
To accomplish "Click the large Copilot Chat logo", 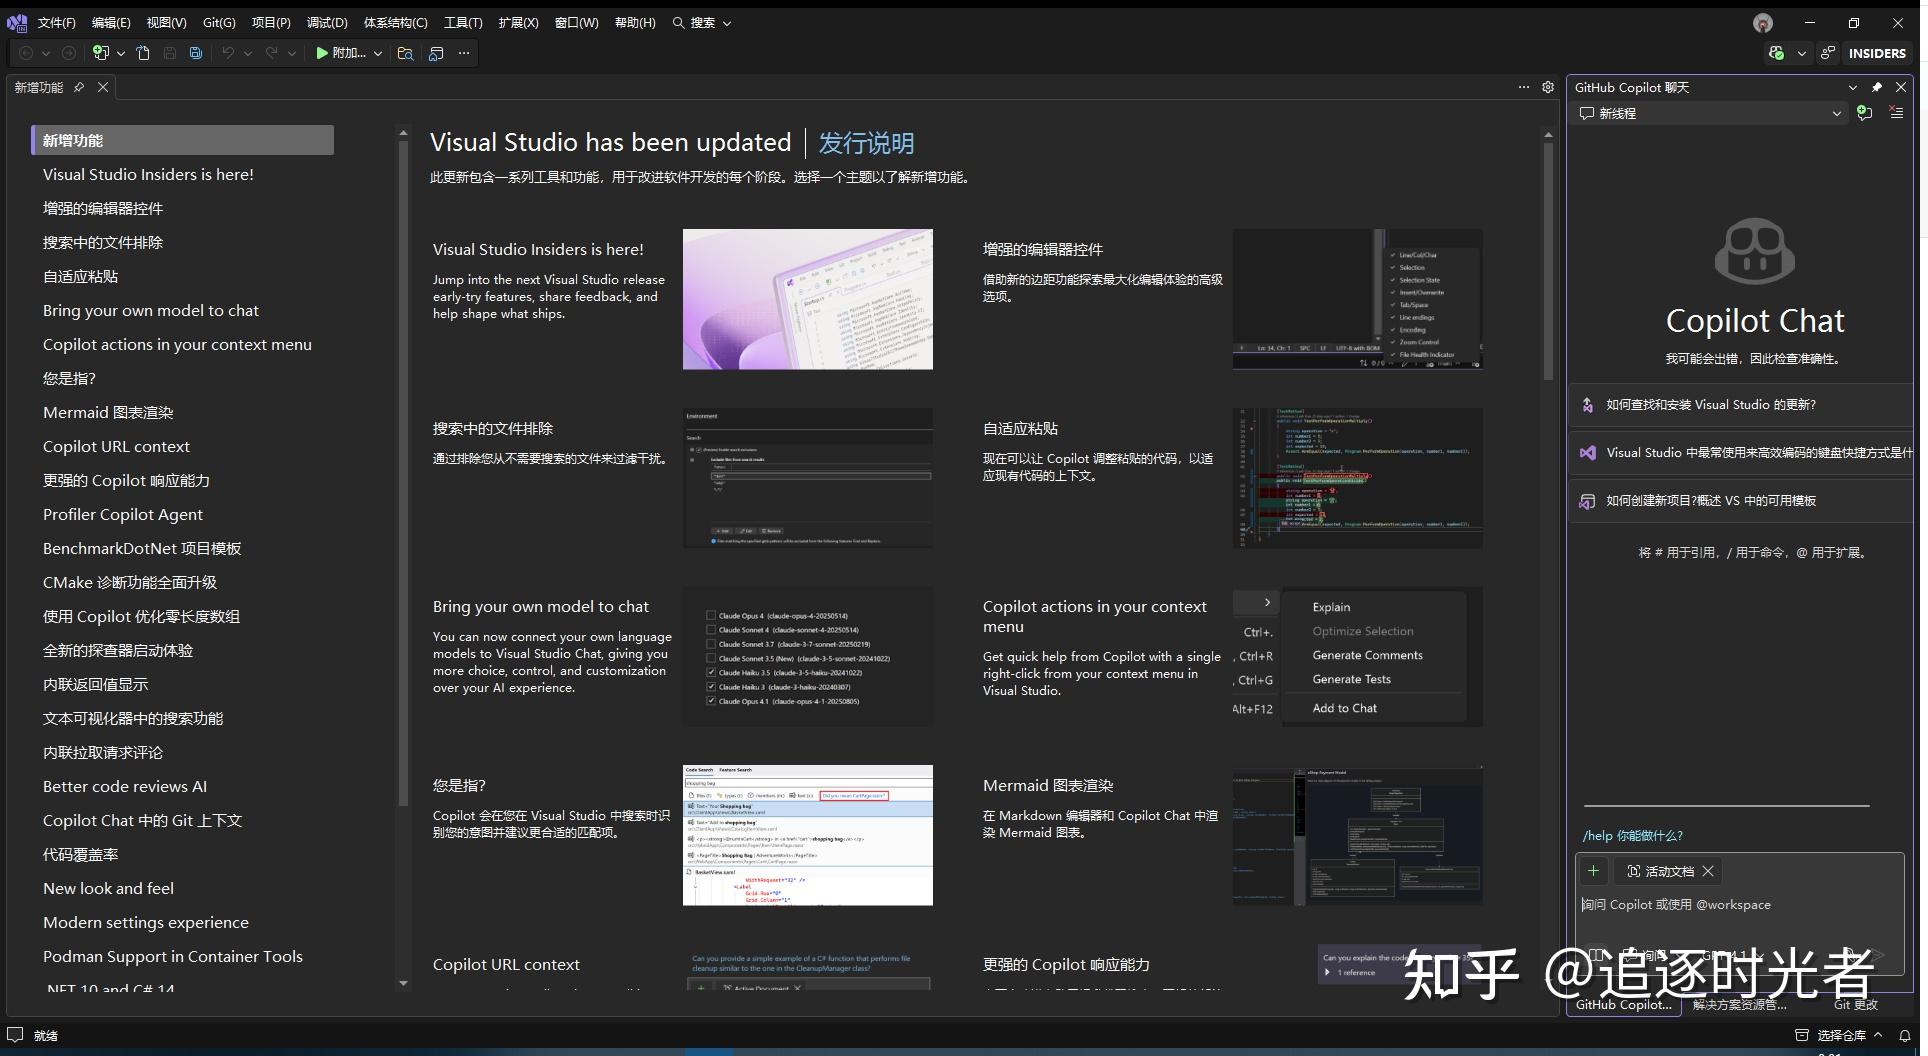I will pos(1755,252).
